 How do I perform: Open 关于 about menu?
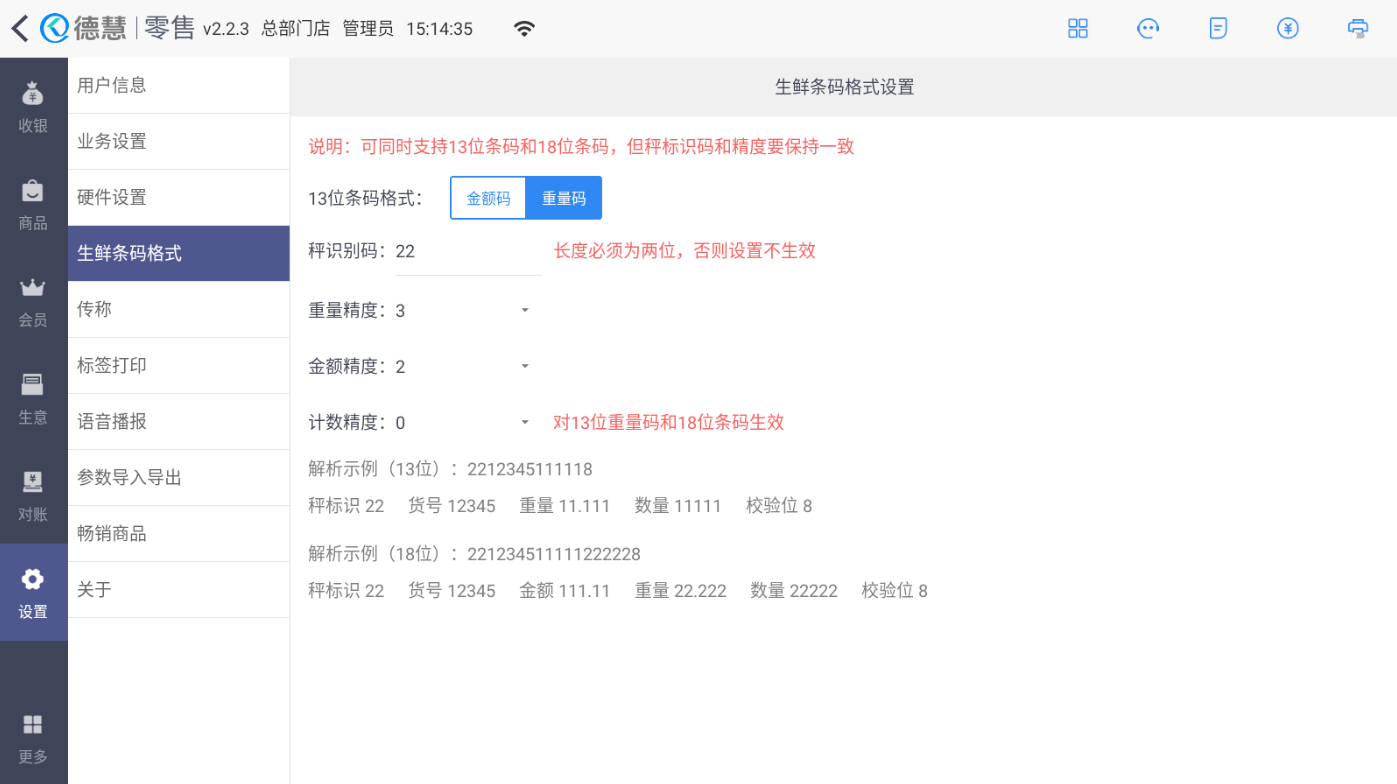pos(179,589)
